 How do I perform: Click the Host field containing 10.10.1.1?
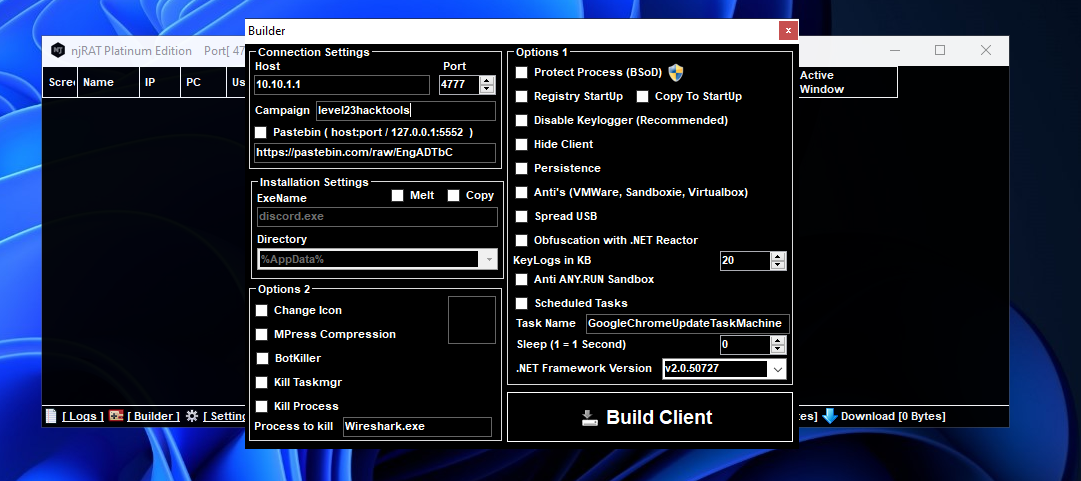pyautogui.click(x=342, y=85)
